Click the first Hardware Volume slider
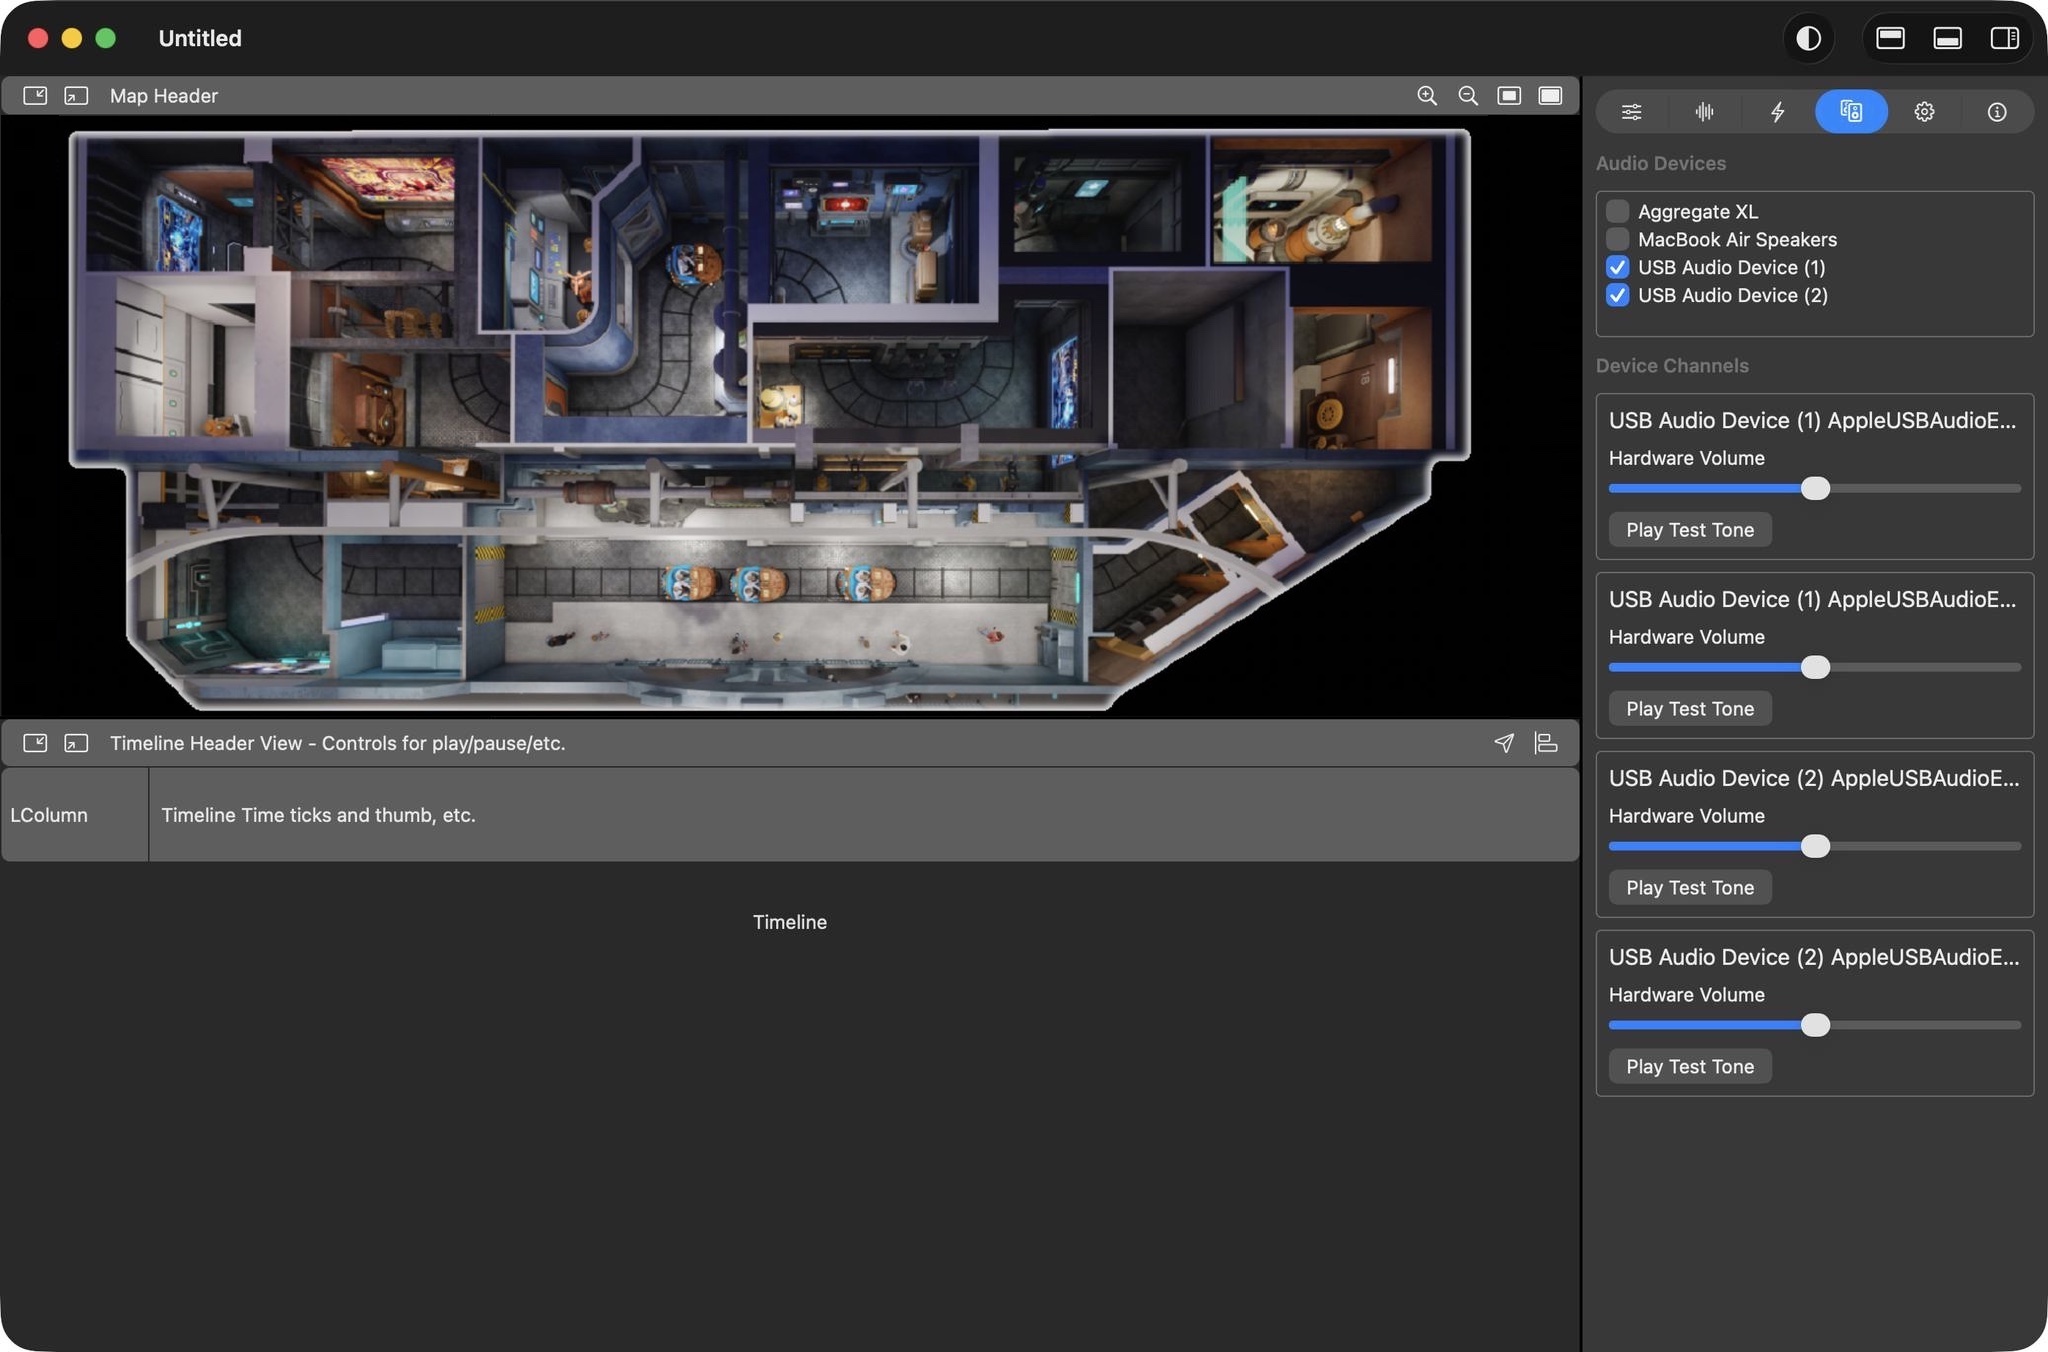Screen dimensions: 2048x1352 coord(1814,488)
